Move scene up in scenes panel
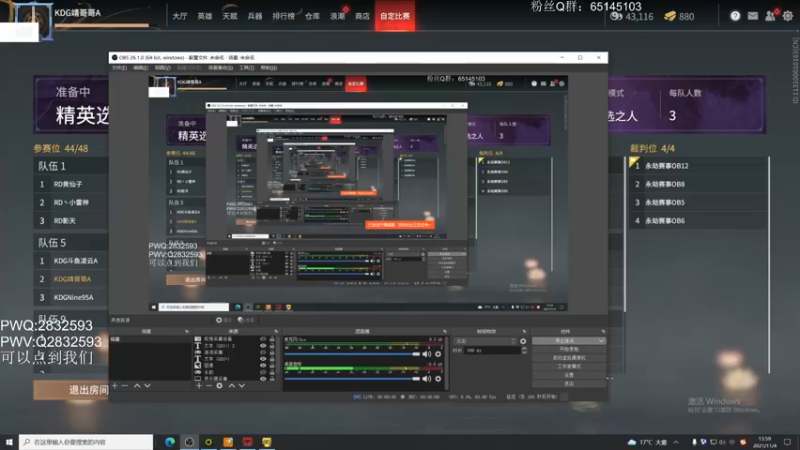800x450 pixels. tap(137, 386)
